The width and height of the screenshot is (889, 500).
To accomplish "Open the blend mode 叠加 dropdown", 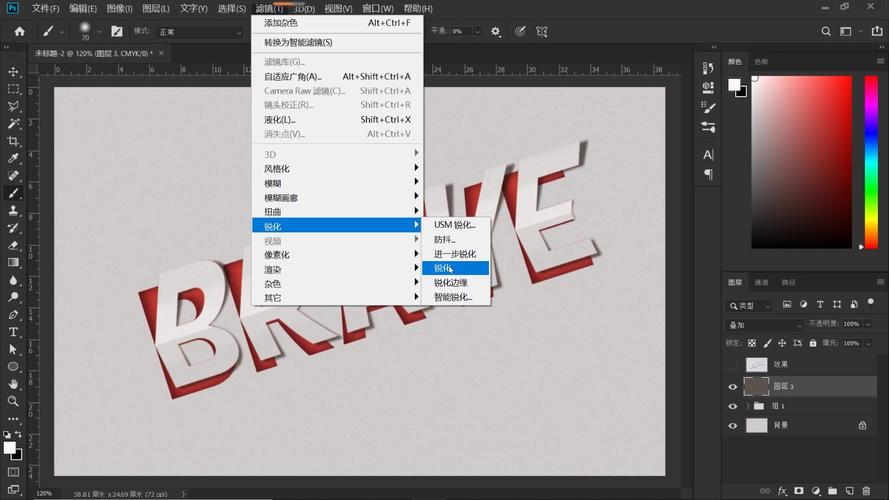I will (x=764, y=325).
